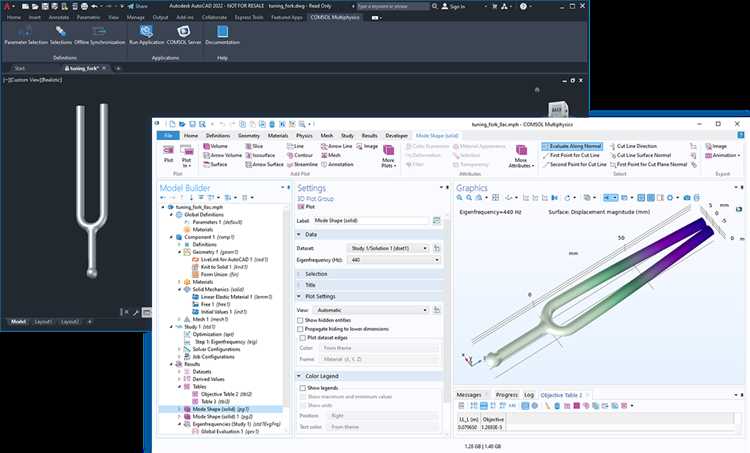Open the Objective Table 2 tab
This screenshot has width=750, height=453.
pos(562,395)
